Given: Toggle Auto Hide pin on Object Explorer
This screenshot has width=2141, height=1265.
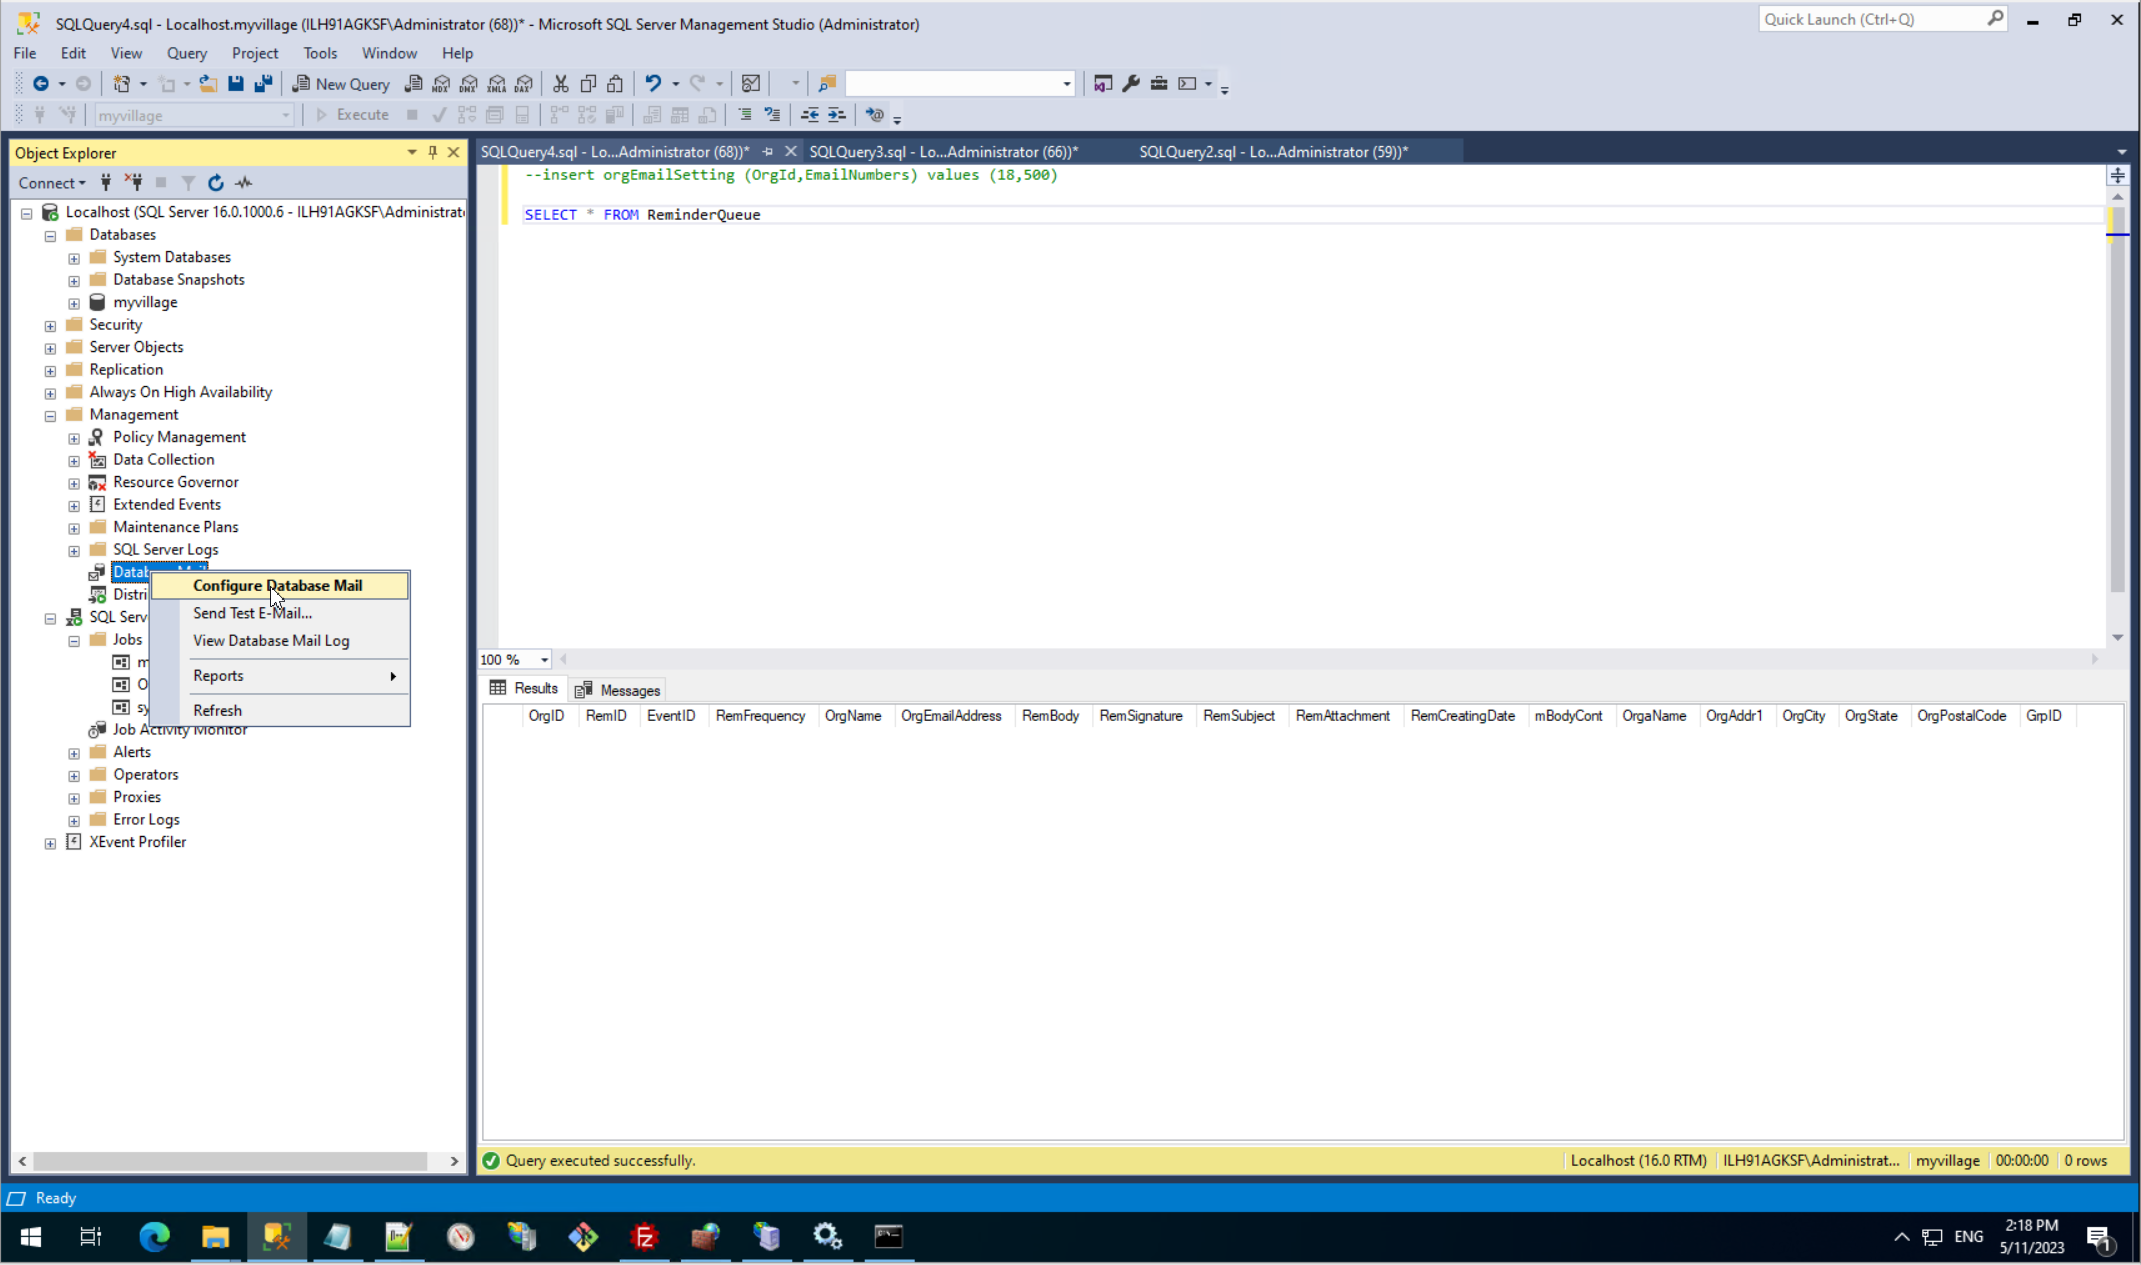Looking at the screenshot, I should click(433, 152).
